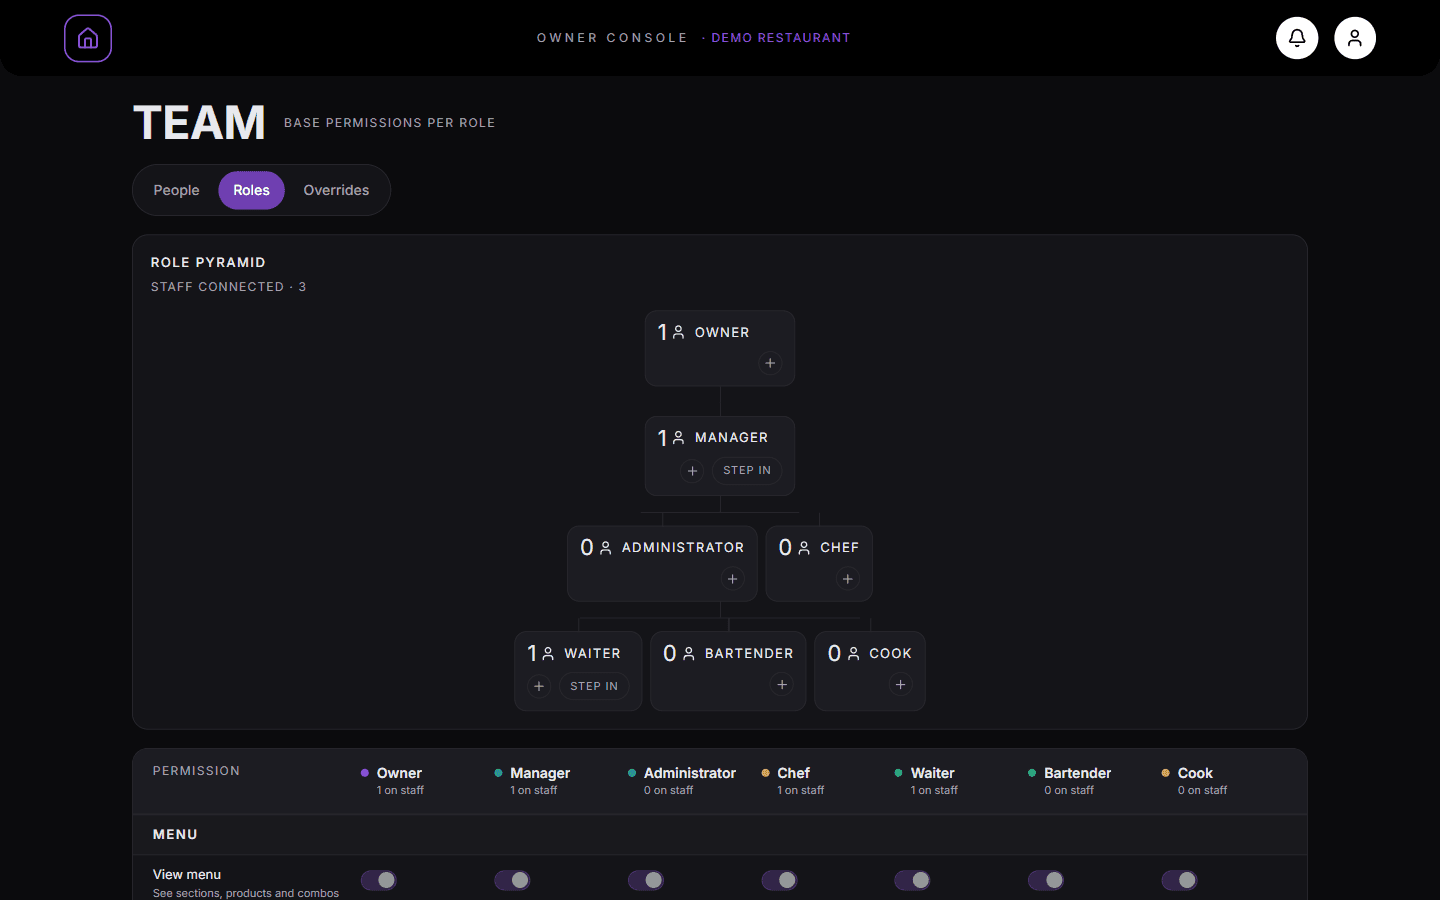Click the Cook column header
1440x900 pixels.
[x=1195, y=781]
